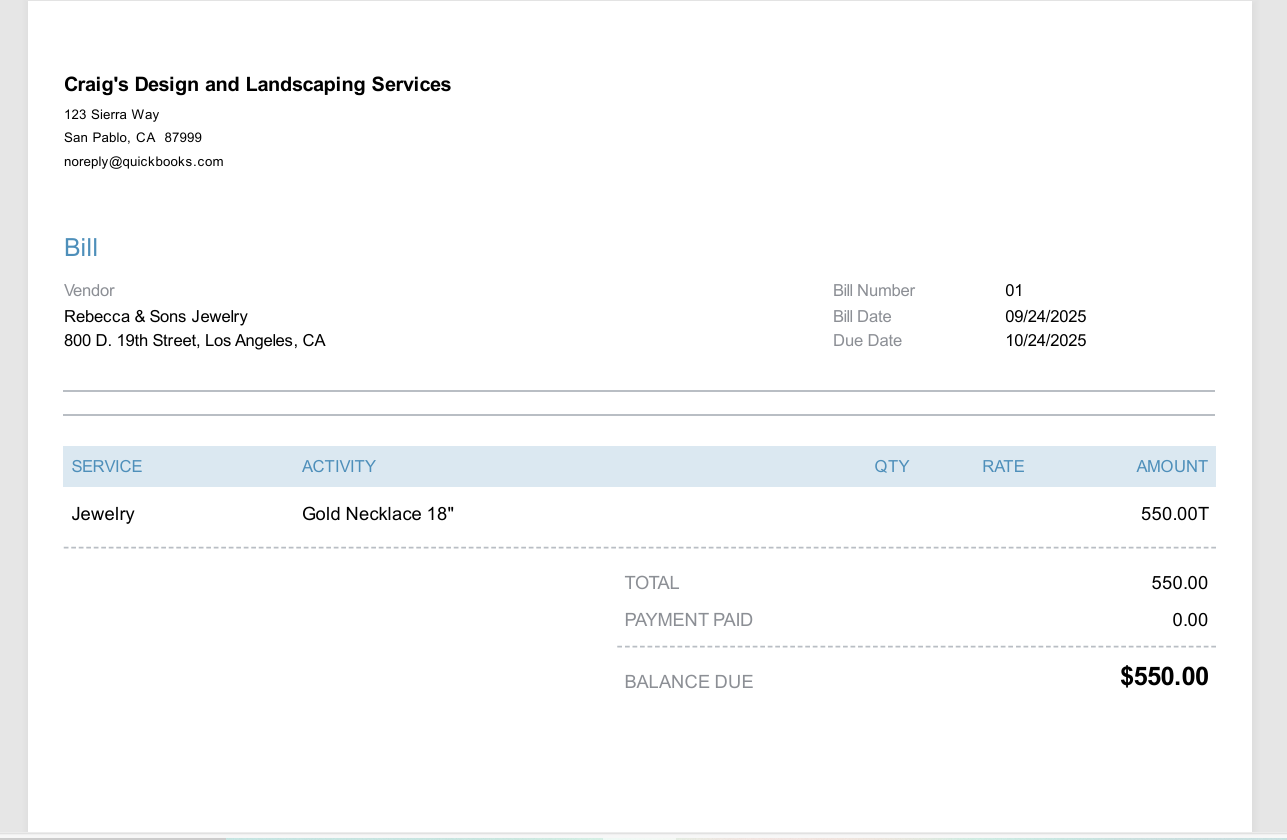
Task: Select the QTY column header
Action: tap(891, 467)
